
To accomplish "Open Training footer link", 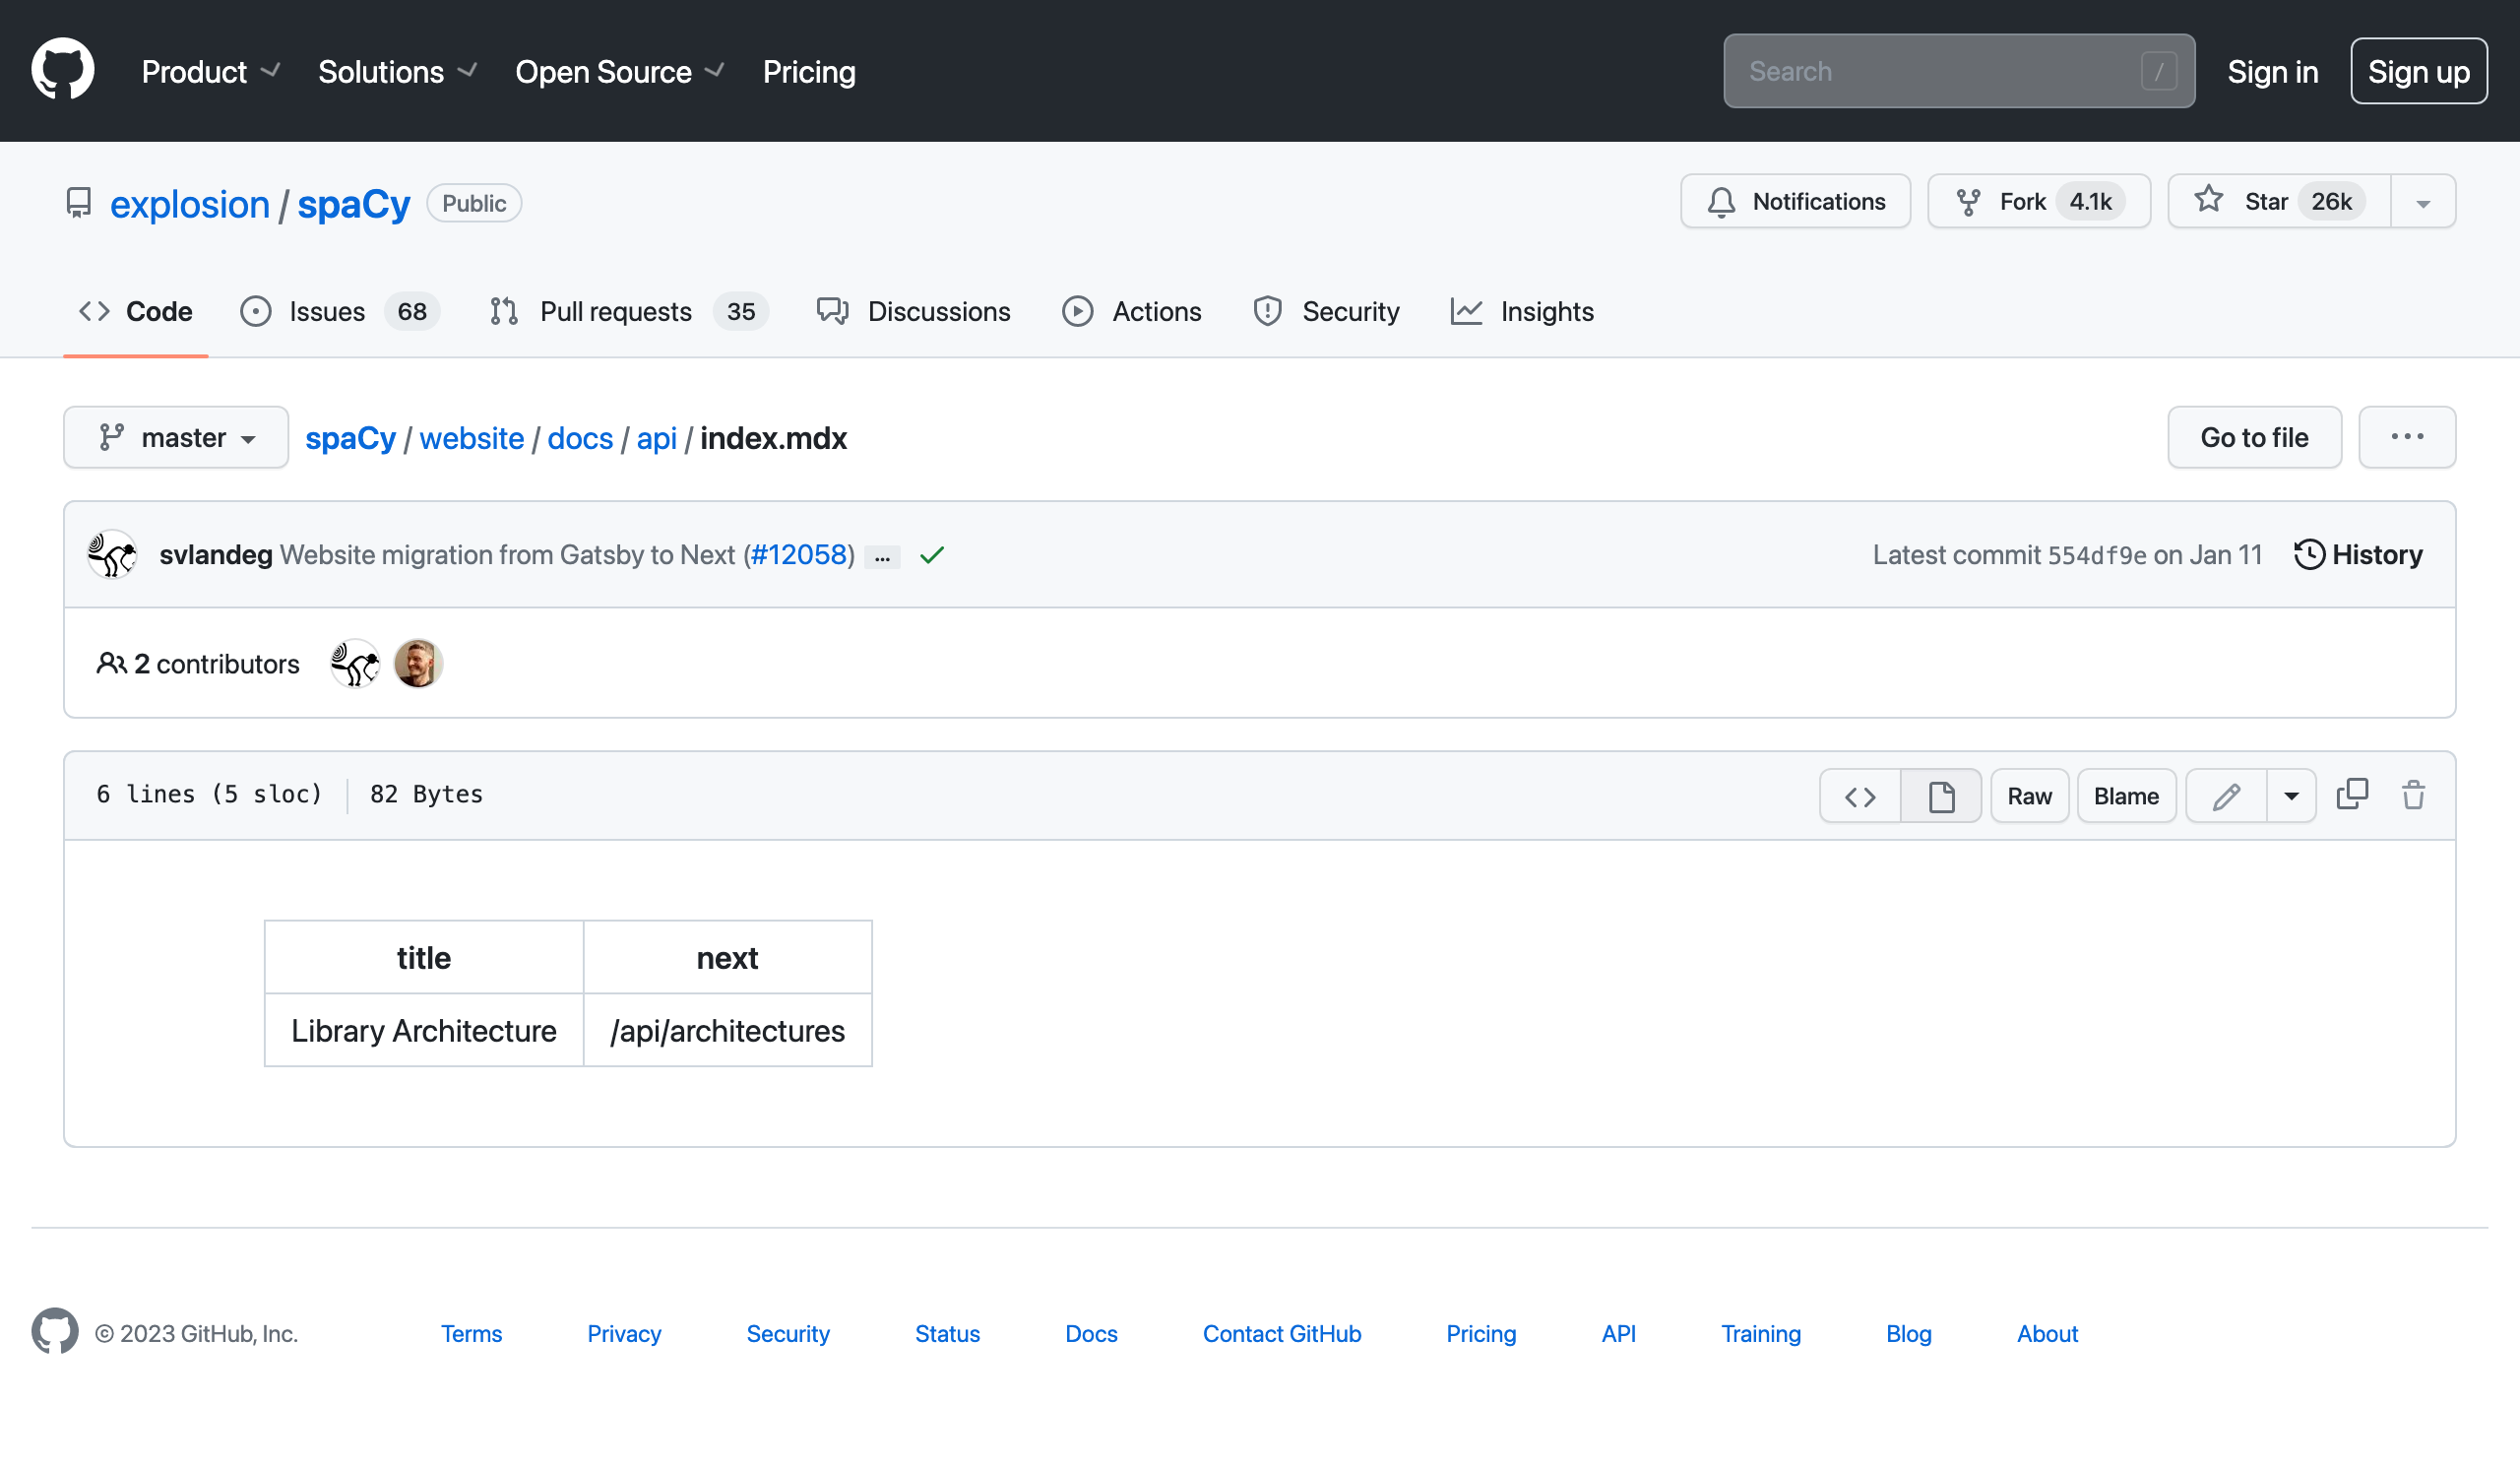I will pos(1761,1333).
